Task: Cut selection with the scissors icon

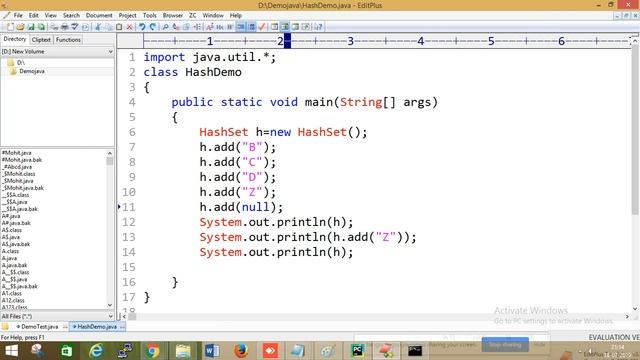Action: pos(98,27)
